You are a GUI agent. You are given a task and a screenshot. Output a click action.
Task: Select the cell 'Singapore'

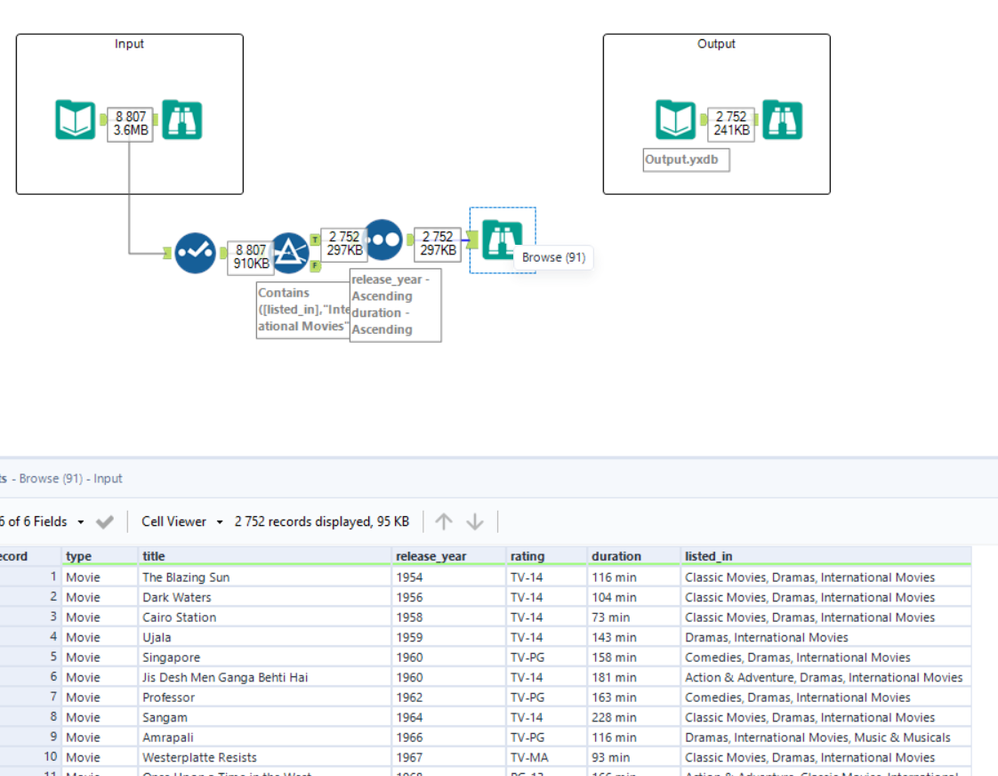(x=264, y=658)
